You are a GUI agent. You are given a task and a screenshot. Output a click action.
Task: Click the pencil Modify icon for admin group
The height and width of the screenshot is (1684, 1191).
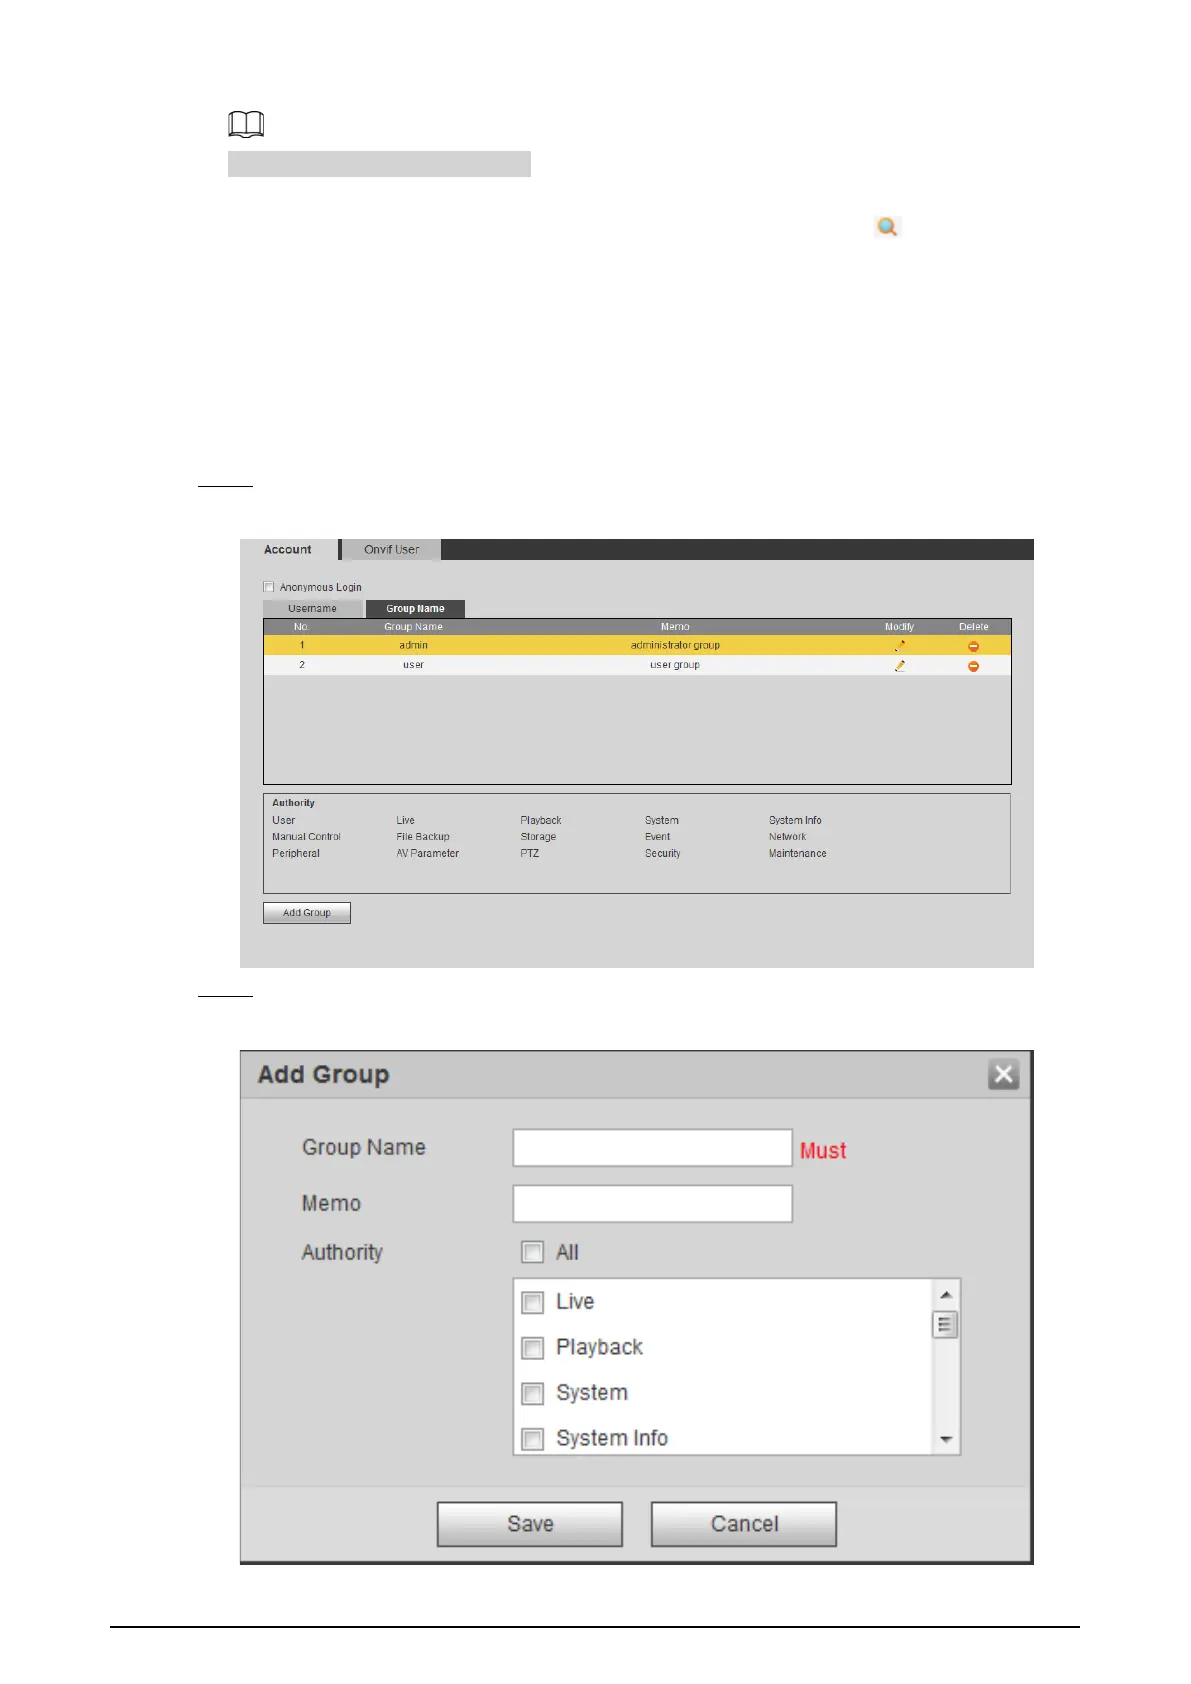point(899,646)
